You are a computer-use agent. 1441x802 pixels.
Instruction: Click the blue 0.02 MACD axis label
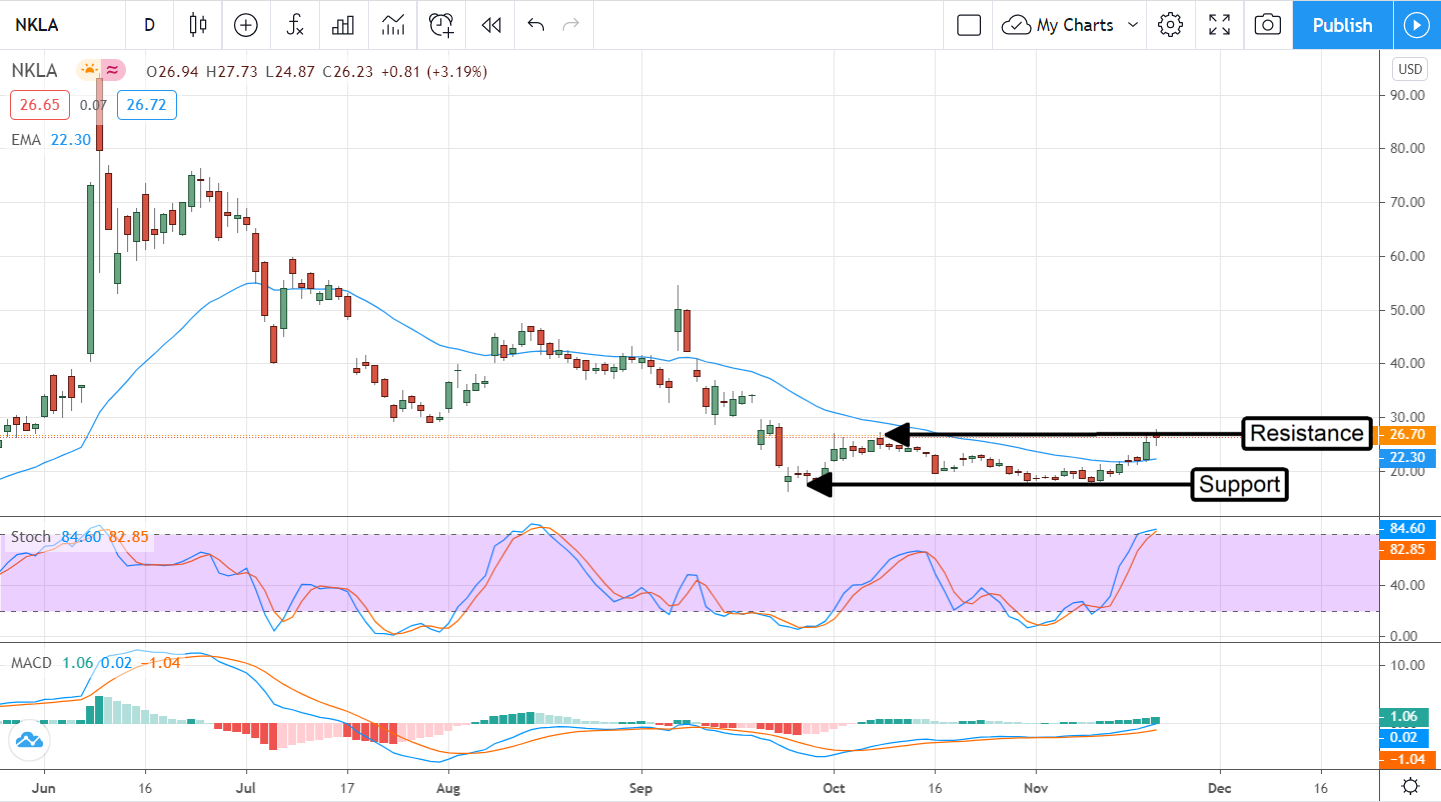[1405, 738]
